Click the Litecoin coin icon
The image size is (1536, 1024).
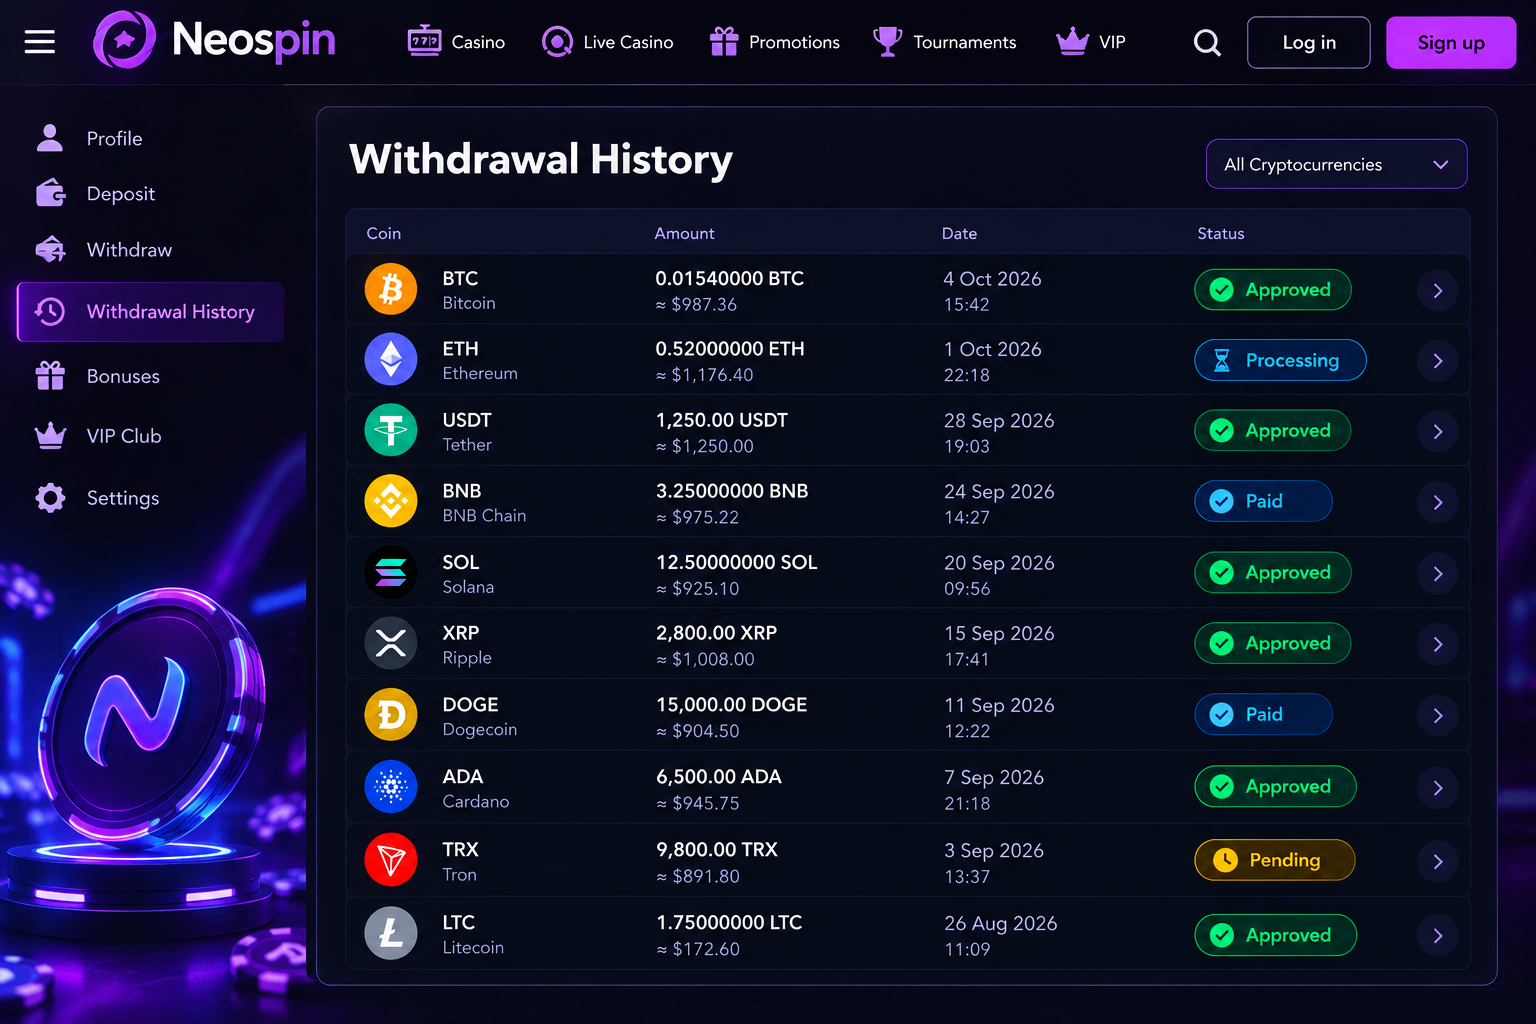(x=391, y=934)
